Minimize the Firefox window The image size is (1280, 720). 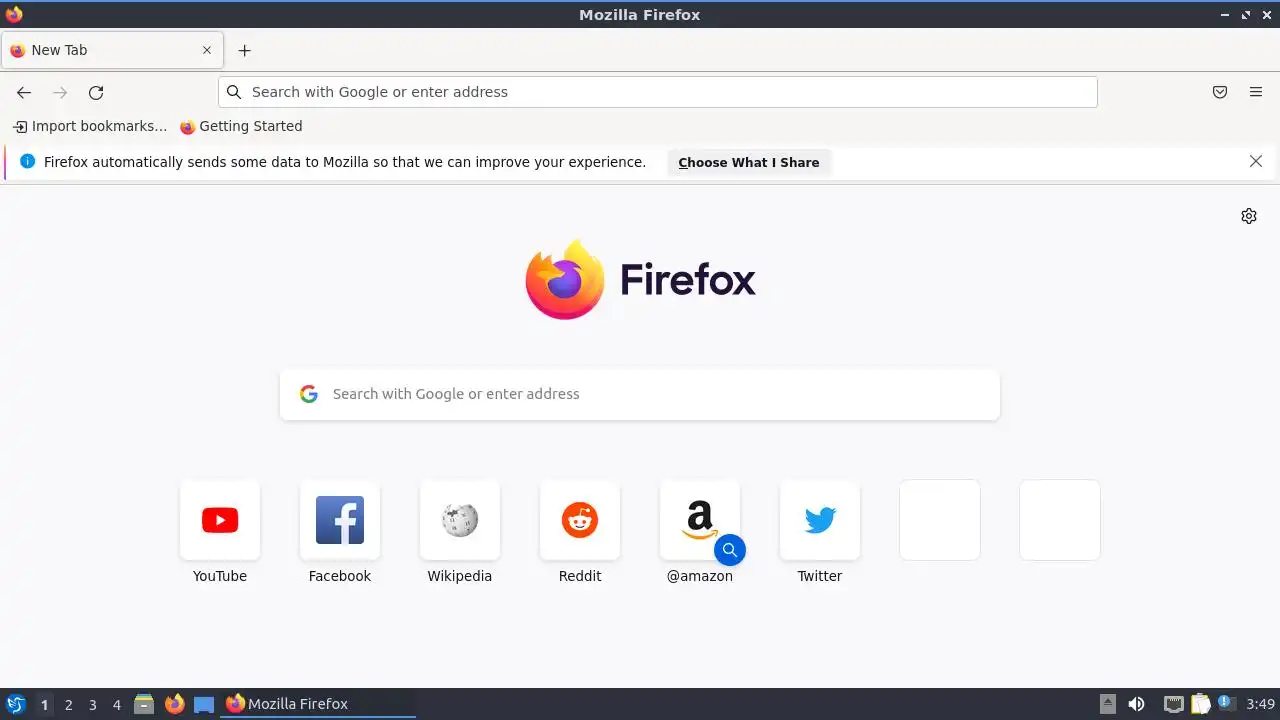pyautogui.click(x=1225, y=15)
